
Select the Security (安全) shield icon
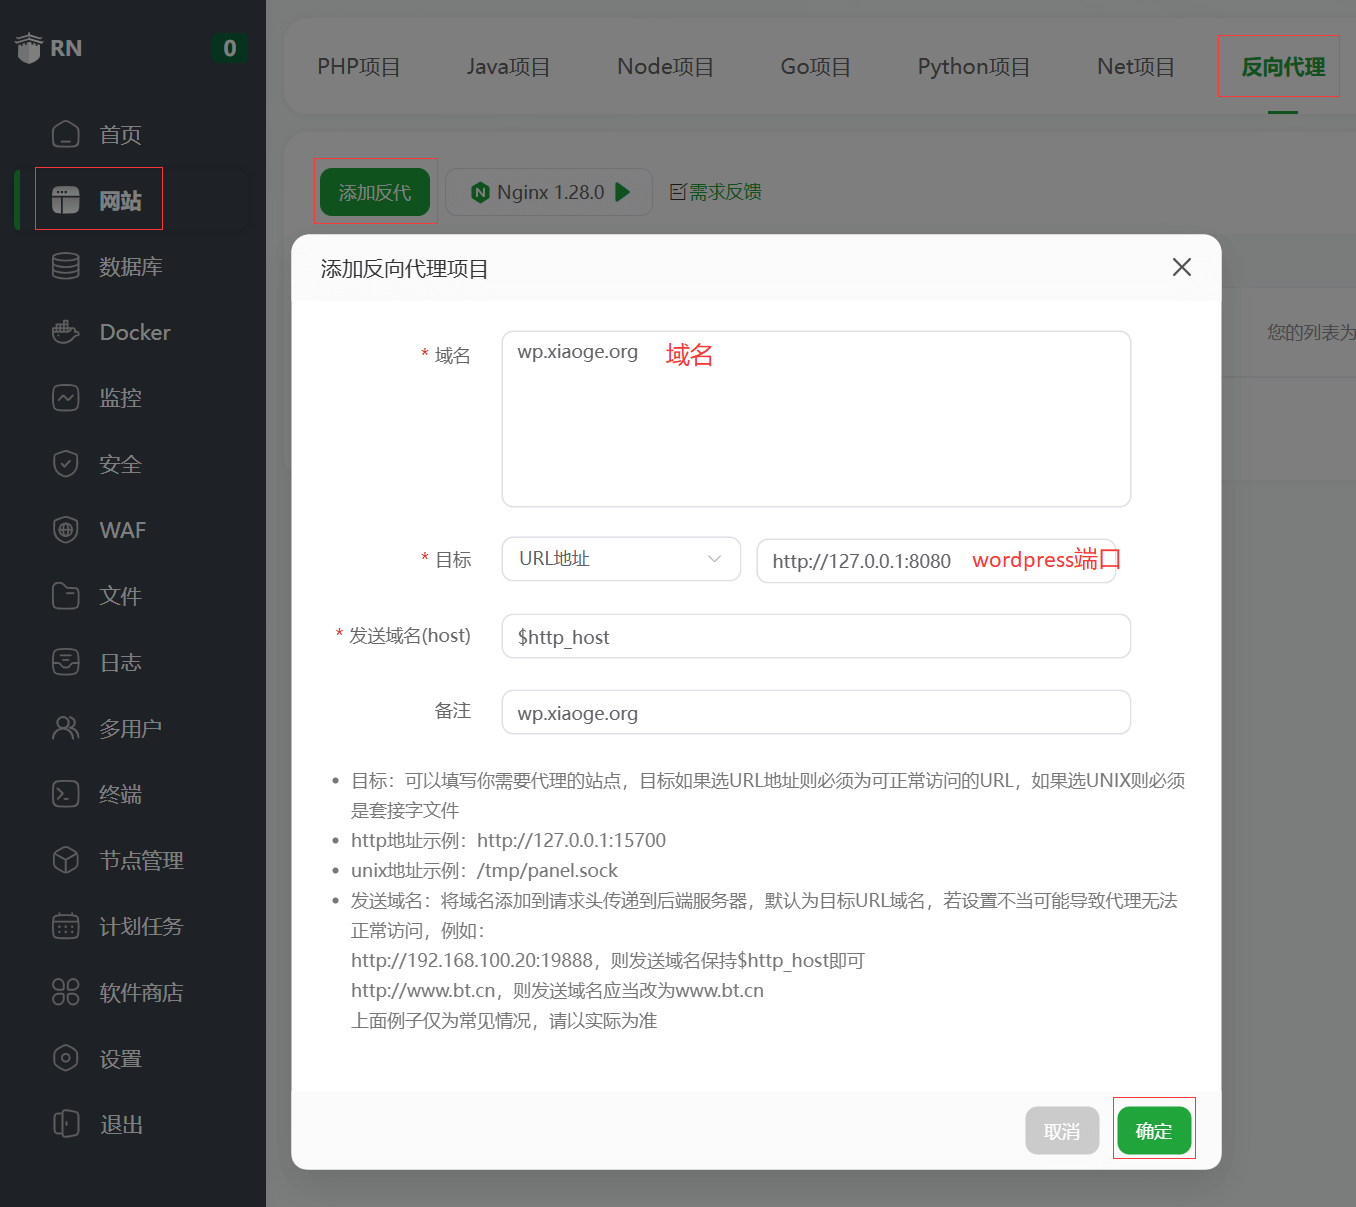66,464
